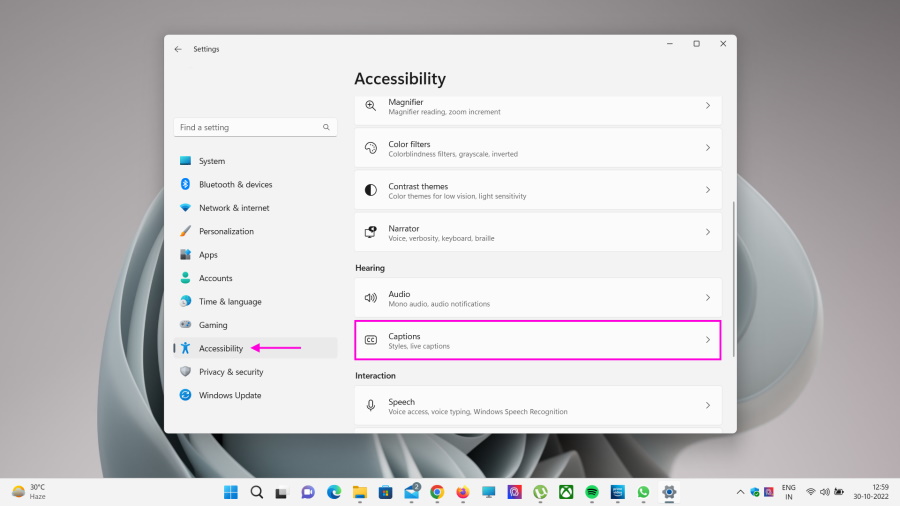This screenshot has width=900, height=506.
Task: Expand the Captions row chevron
Action: pos(708,340)
